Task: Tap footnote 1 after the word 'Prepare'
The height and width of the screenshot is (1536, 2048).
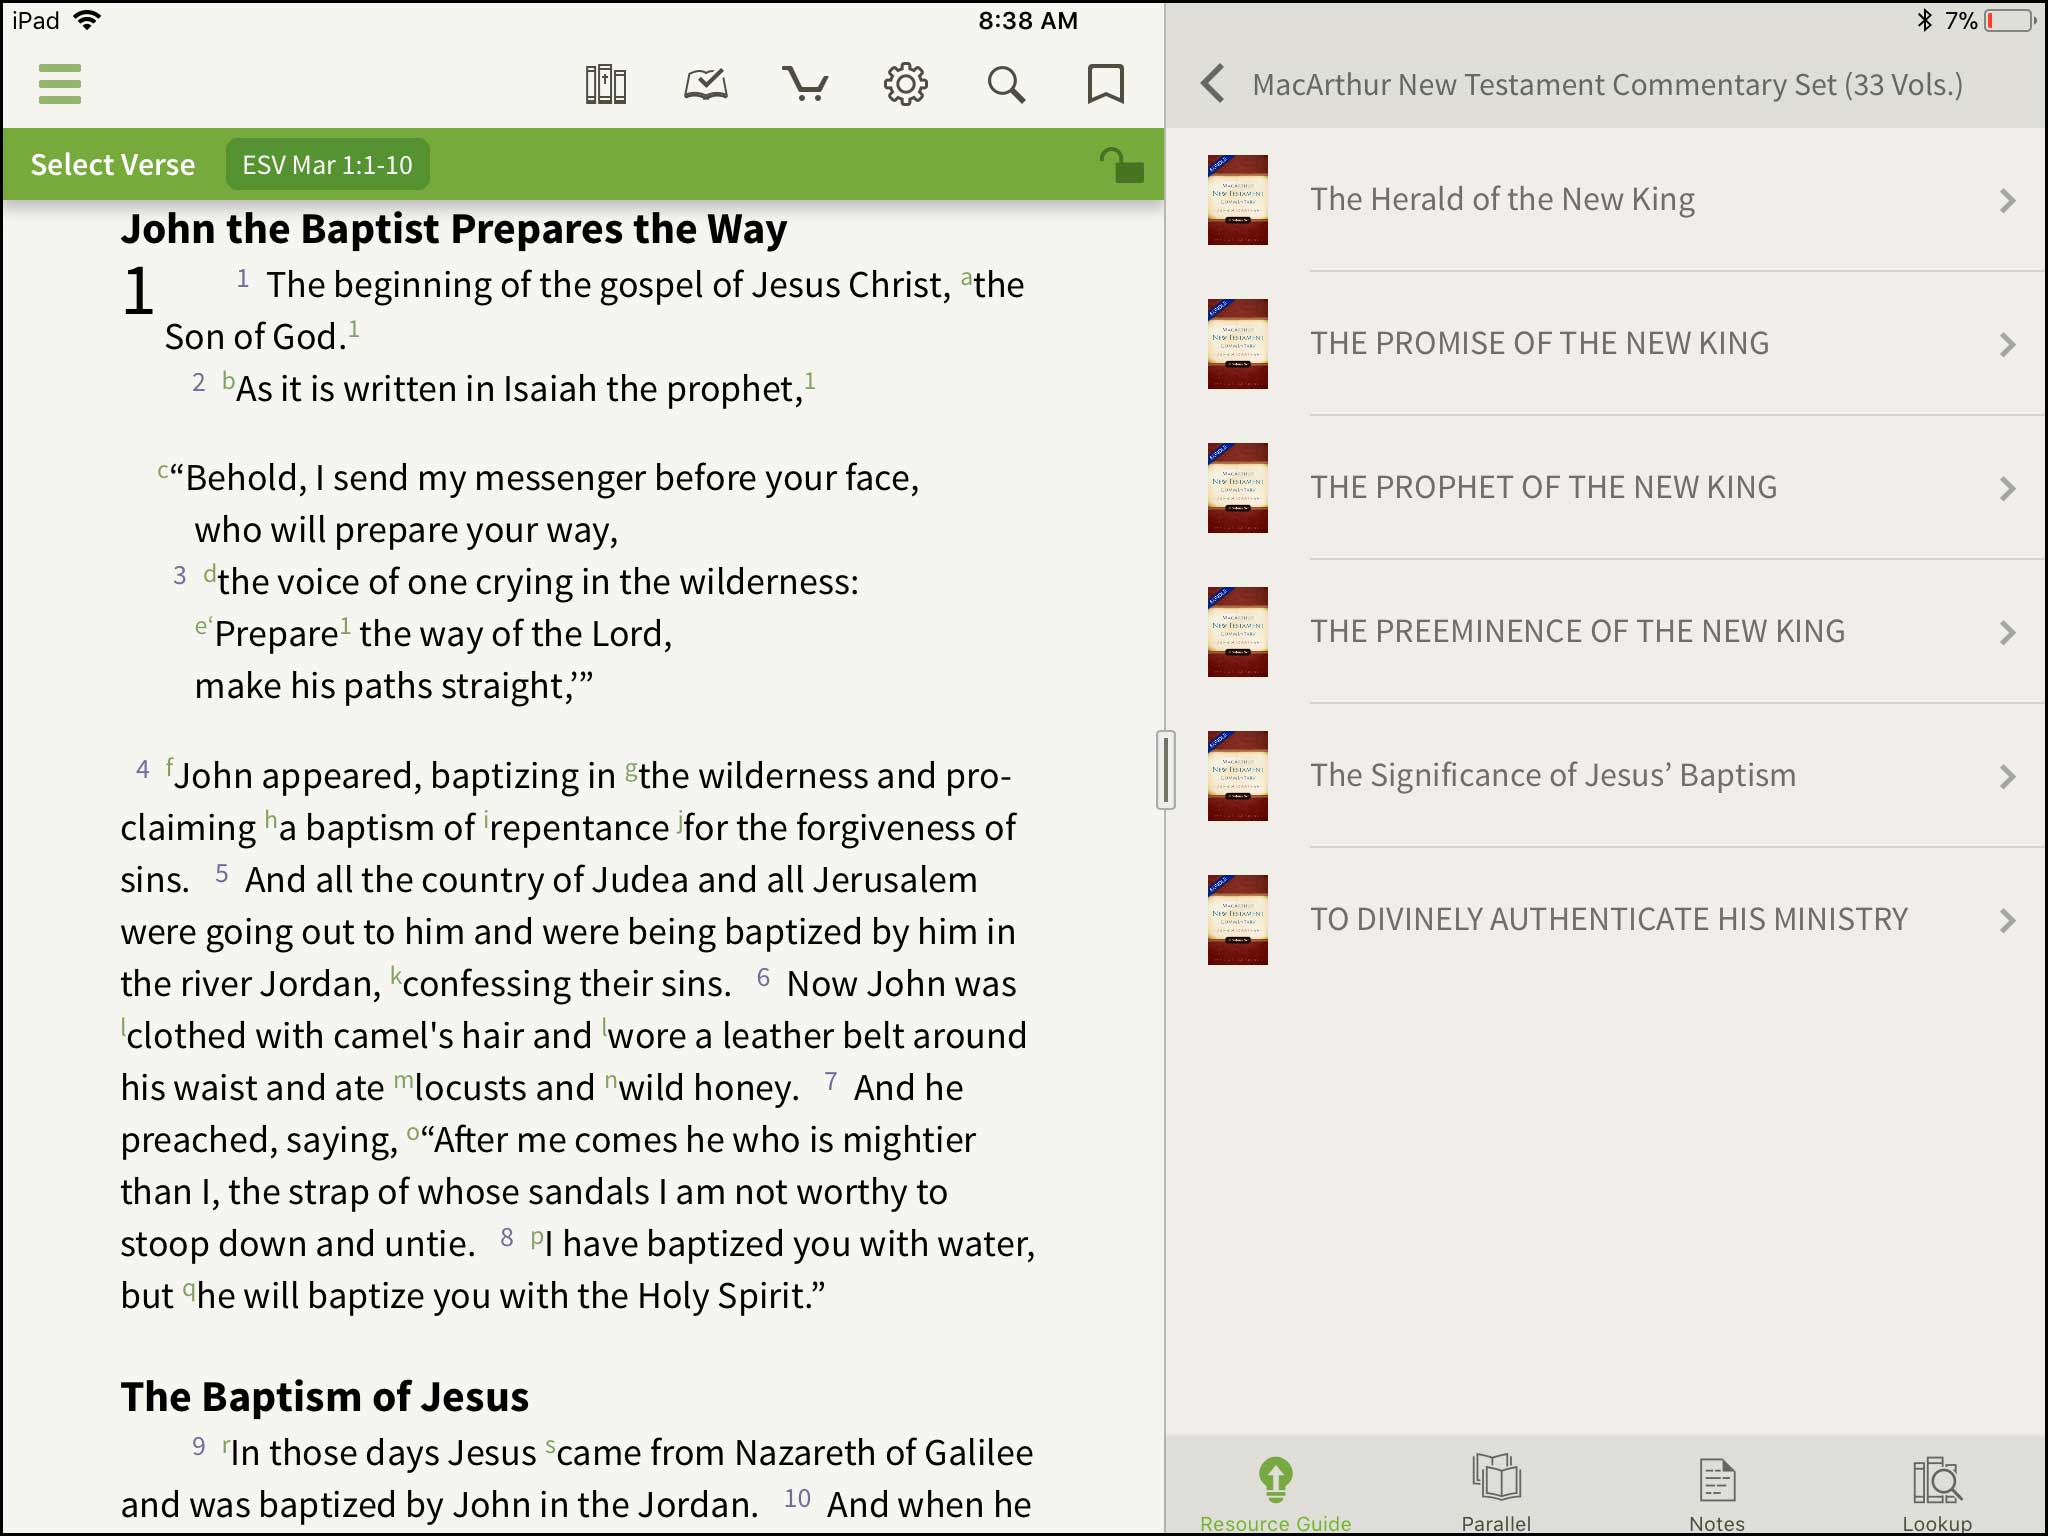Action: pyautogui.click(x=346, y=626)
